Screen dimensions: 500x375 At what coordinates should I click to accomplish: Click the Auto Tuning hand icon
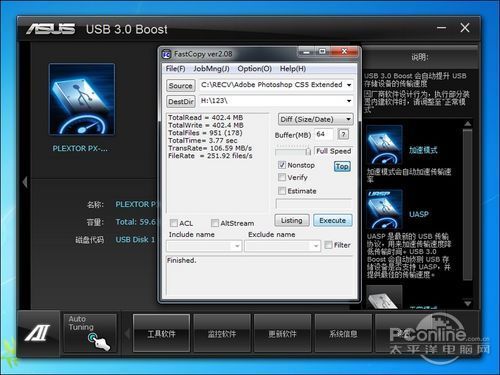pyautogui.click(x=99, y=341)
